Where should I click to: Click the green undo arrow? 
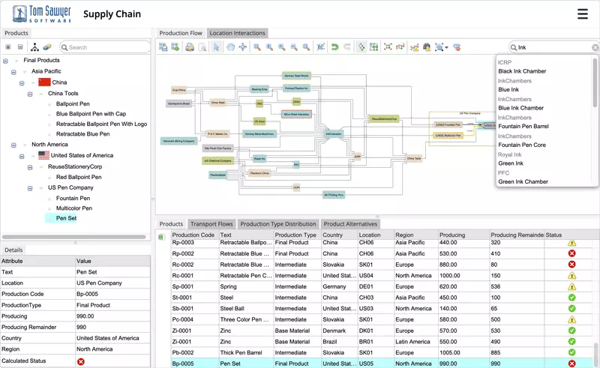335,47
